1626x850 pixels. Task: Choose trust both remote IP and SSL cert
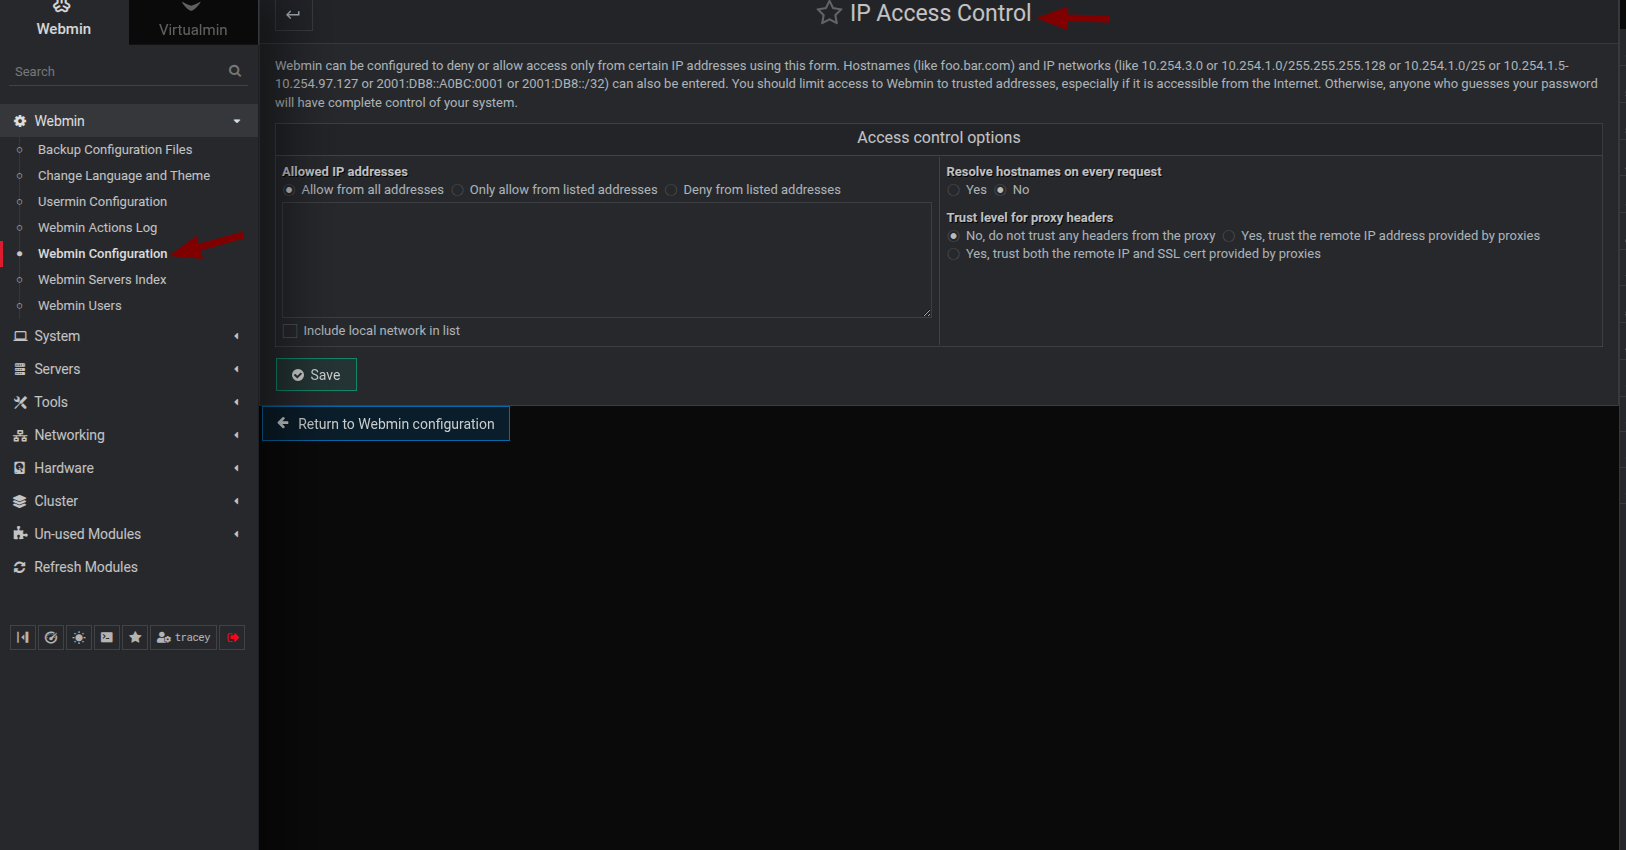953,254
